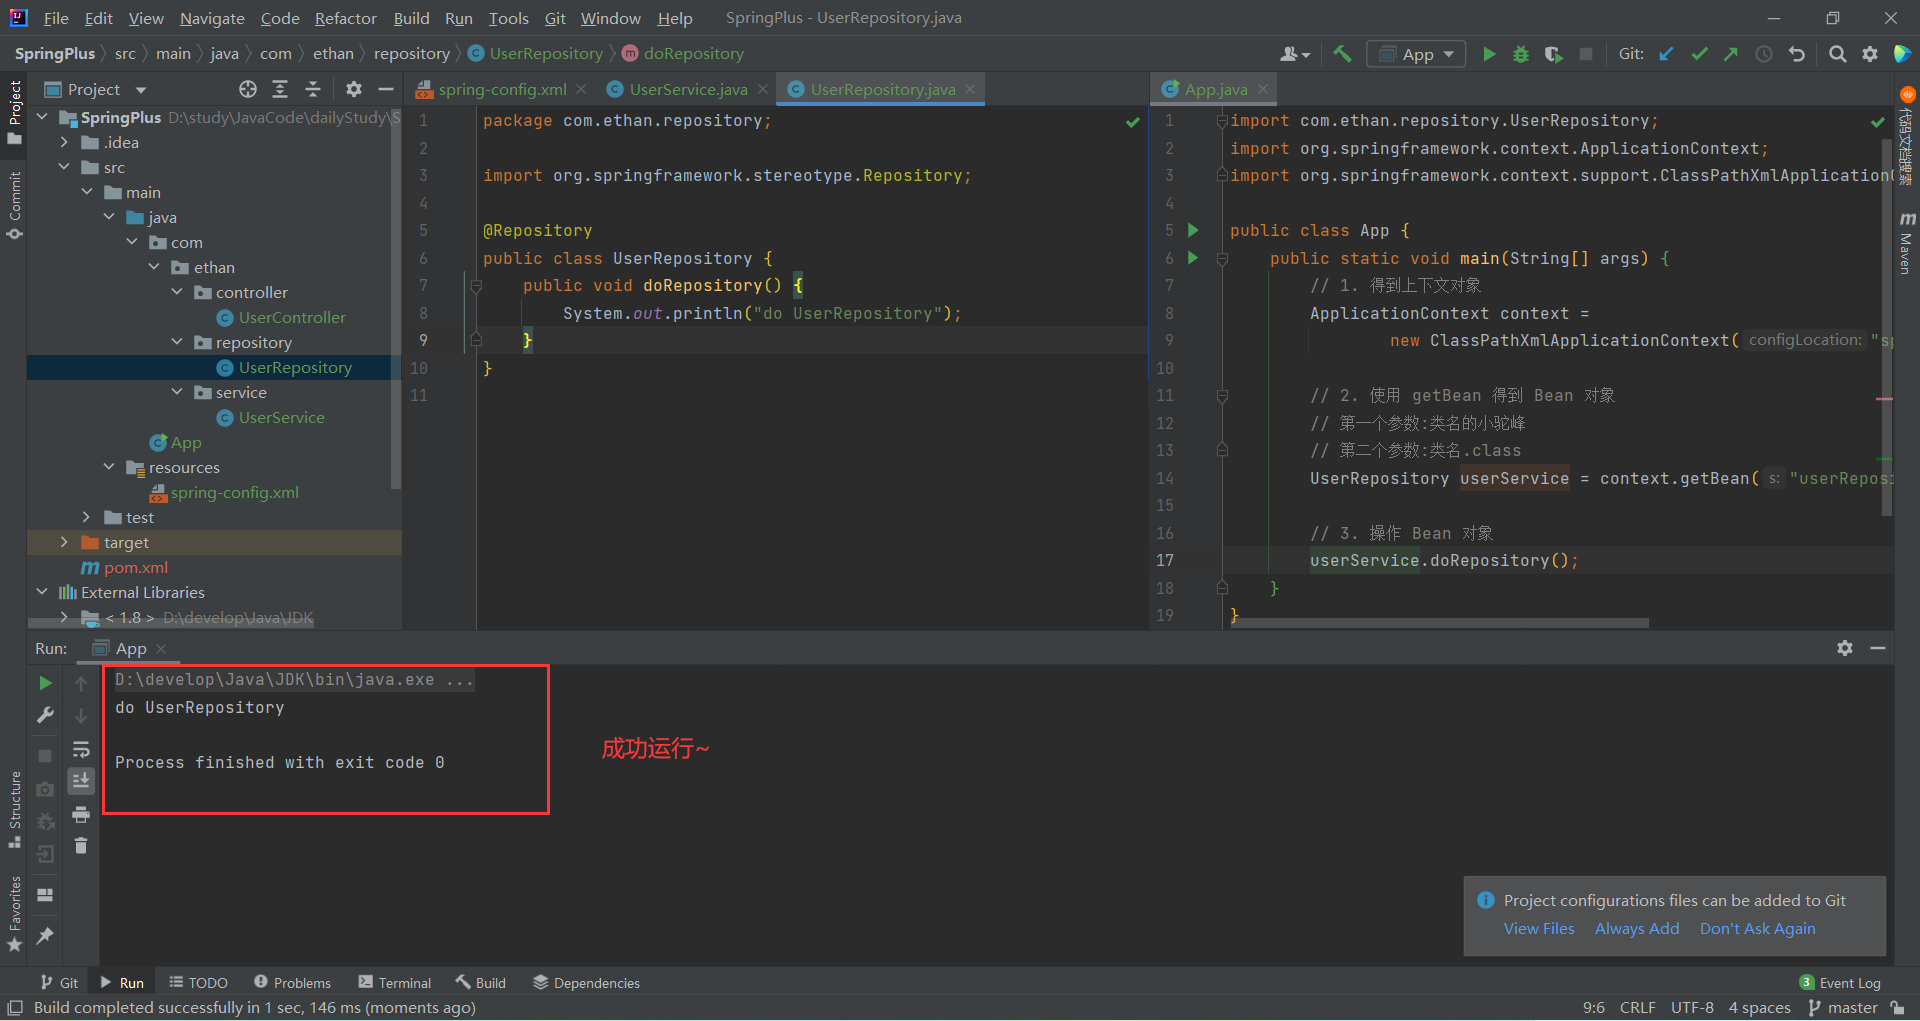Open App run configuration dropdown
1920x1021 pixels.
[x=1416, y=54]
